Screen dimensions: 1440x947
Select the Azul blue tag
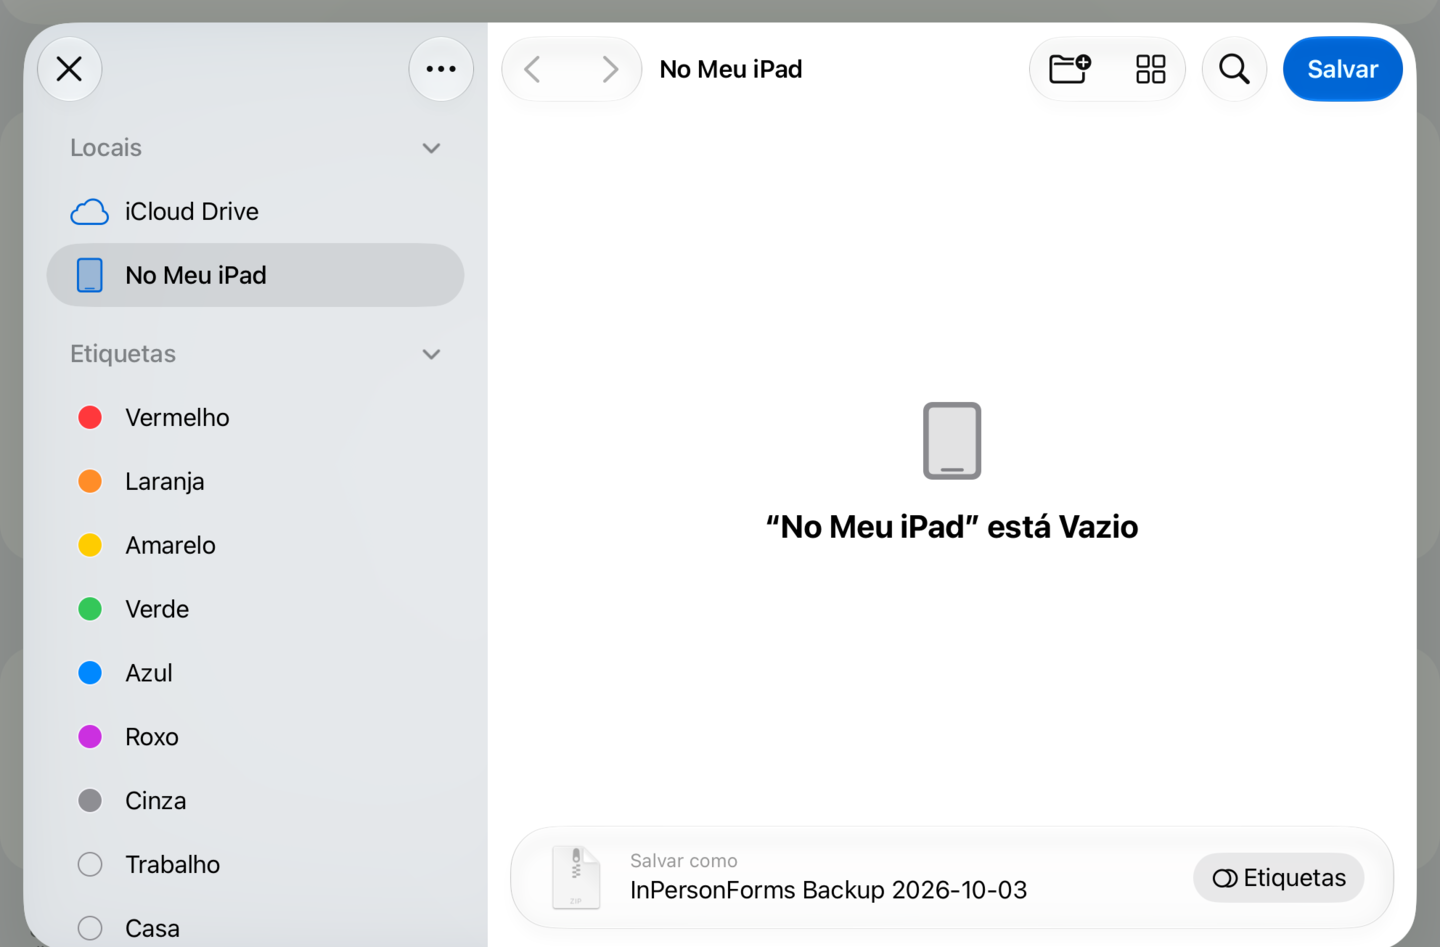pos(255,673)
